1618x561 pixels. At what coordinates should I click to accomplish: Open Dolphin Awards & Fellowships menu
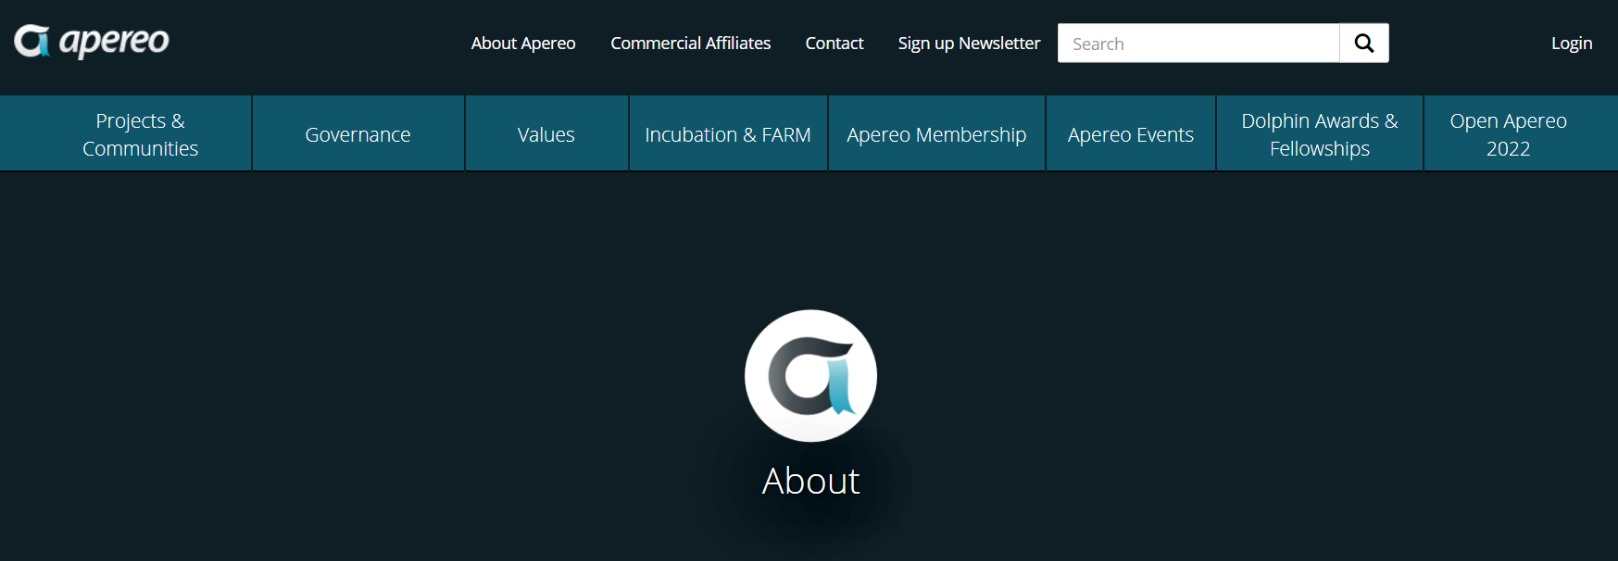click(x=1319, y=134)
